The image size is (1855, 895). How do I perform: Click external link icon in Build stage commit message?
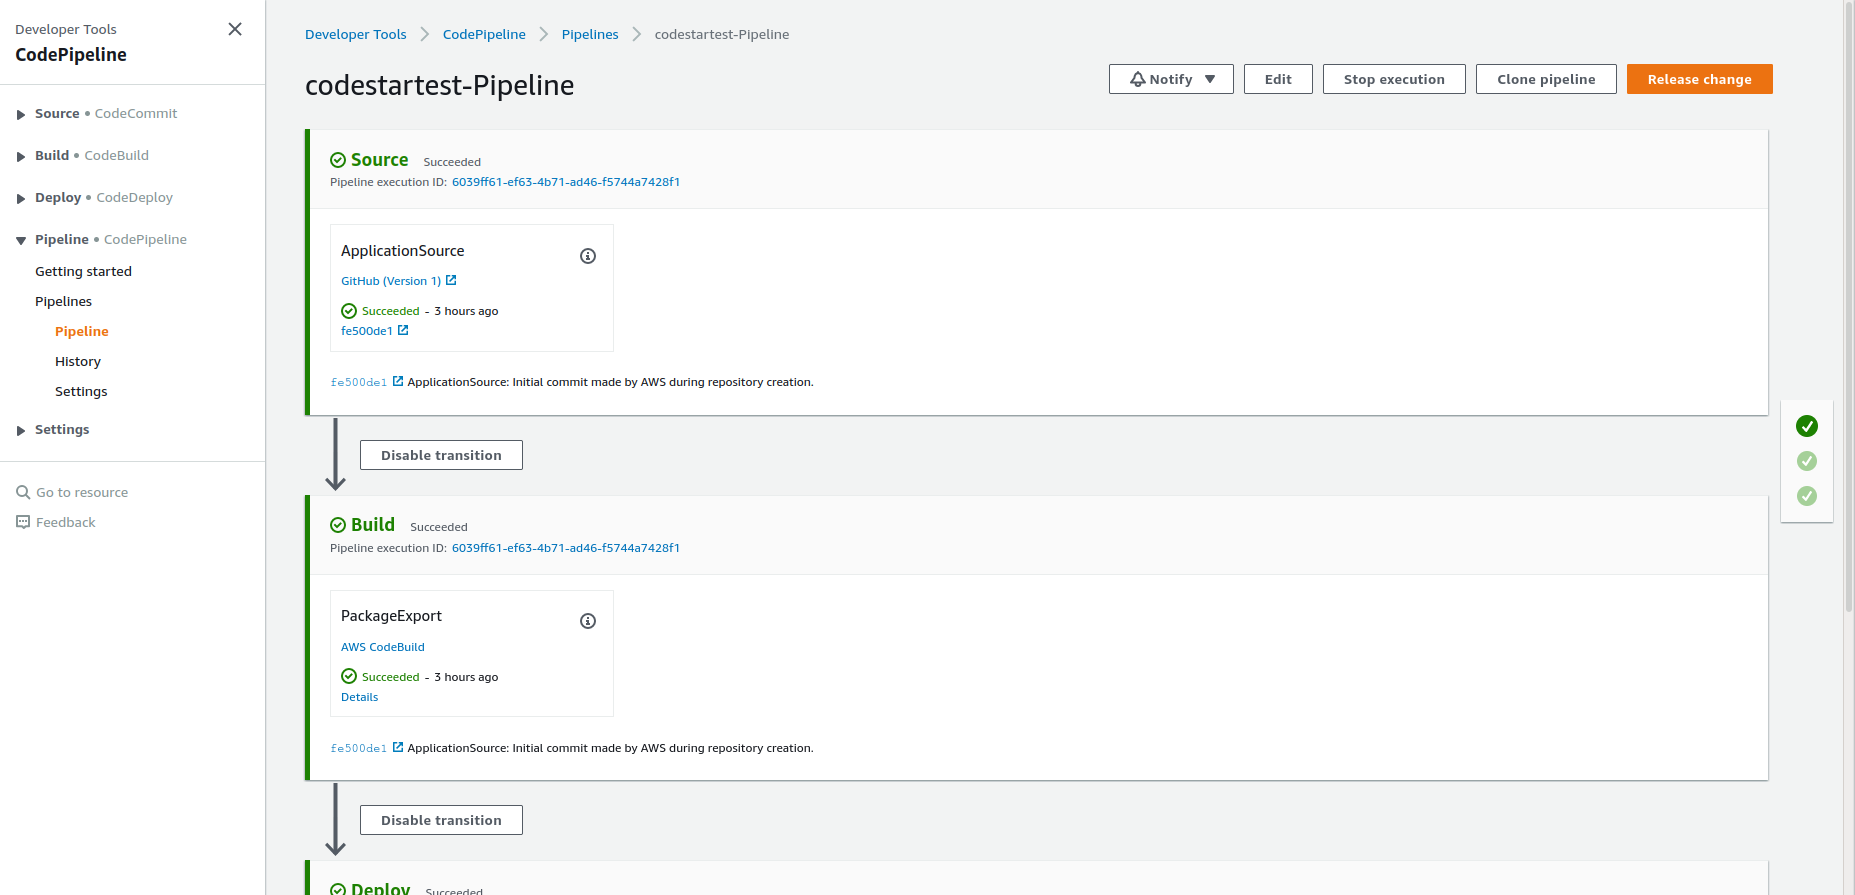pos(398,747)
